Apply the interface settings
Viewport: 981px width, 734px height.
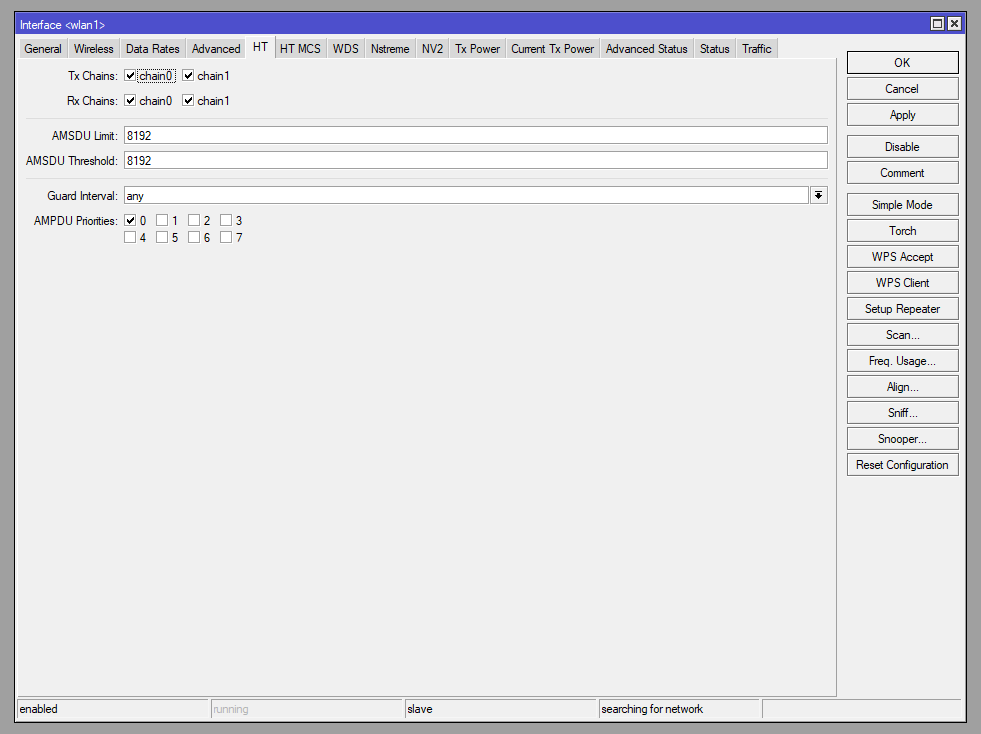[x=902, y=115]
